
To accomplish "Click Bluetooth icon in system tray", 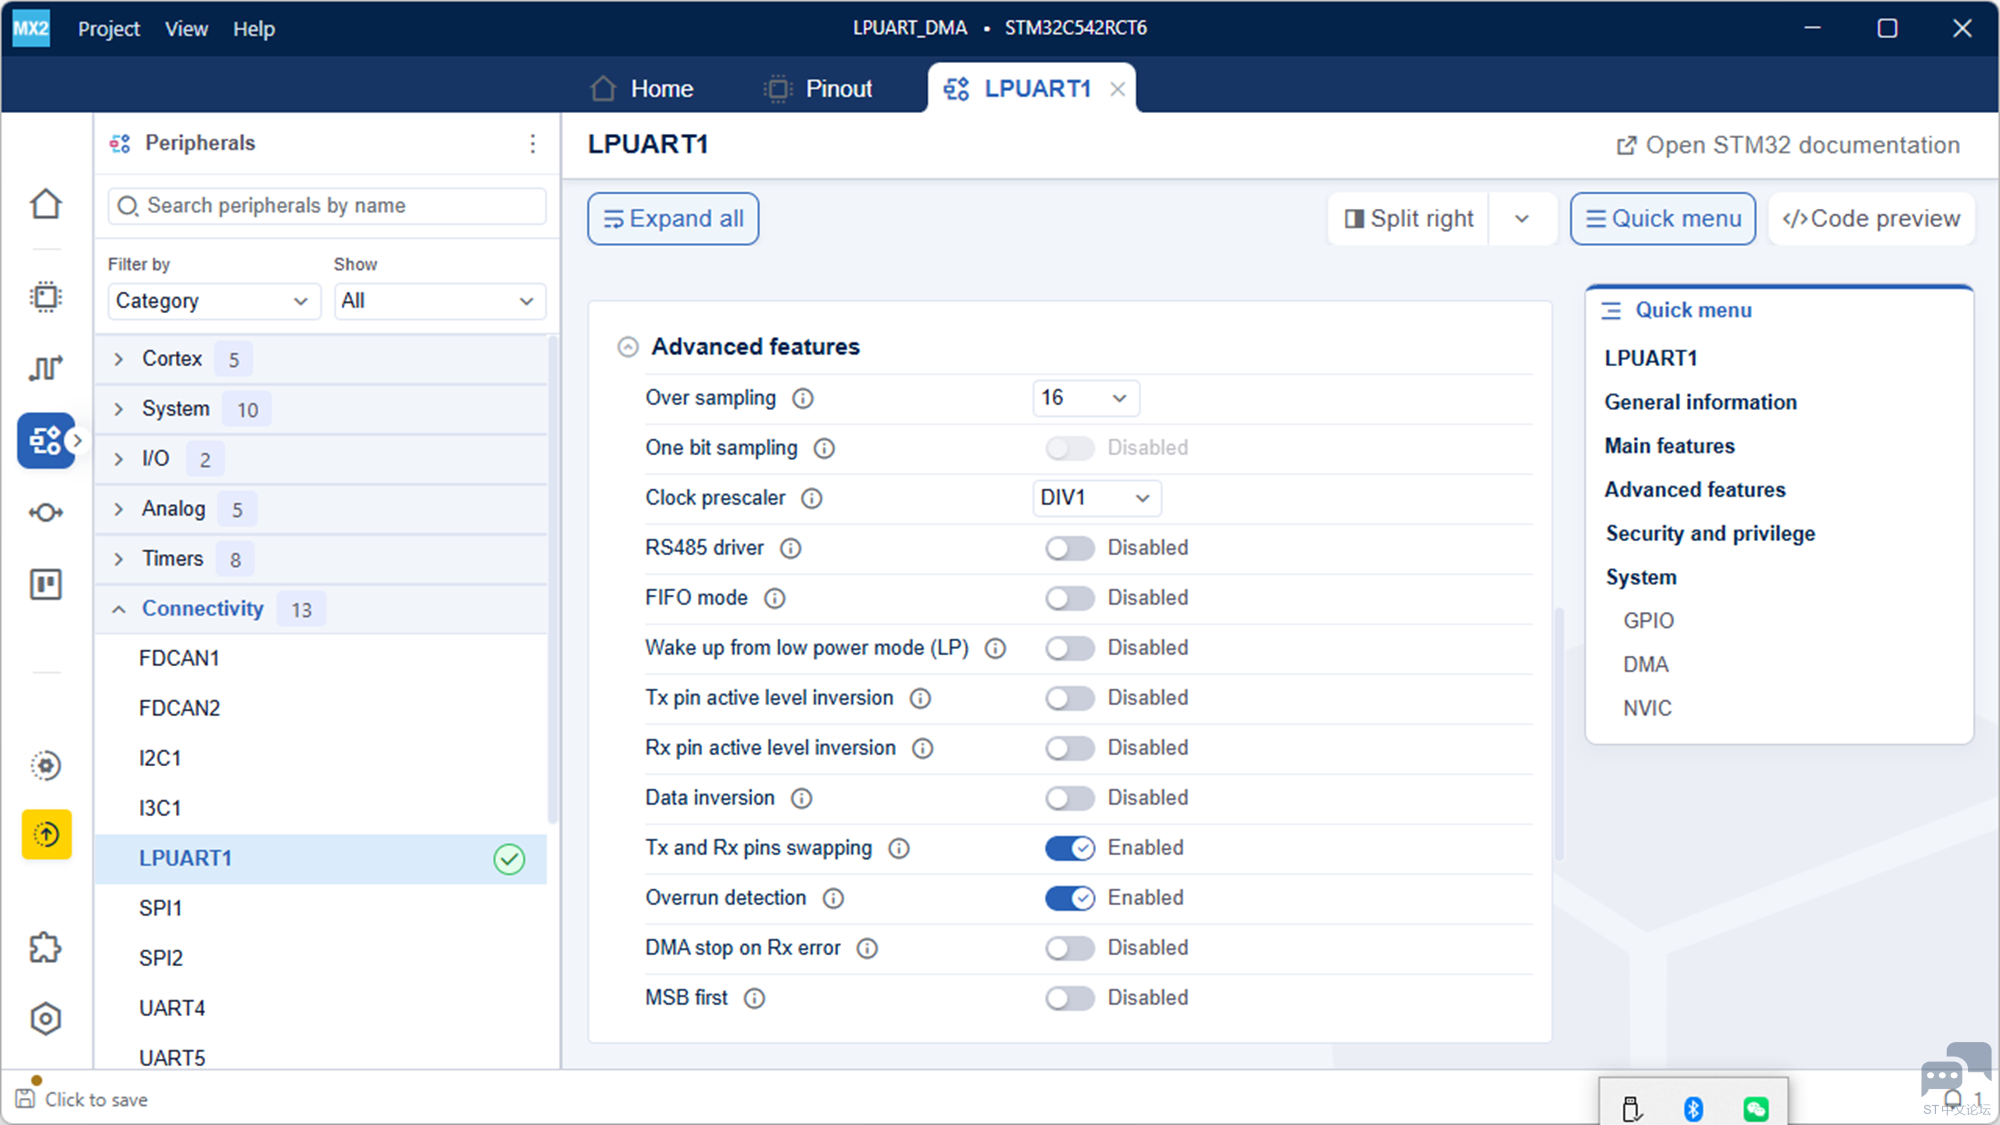I will (x=1693, y=1108).
